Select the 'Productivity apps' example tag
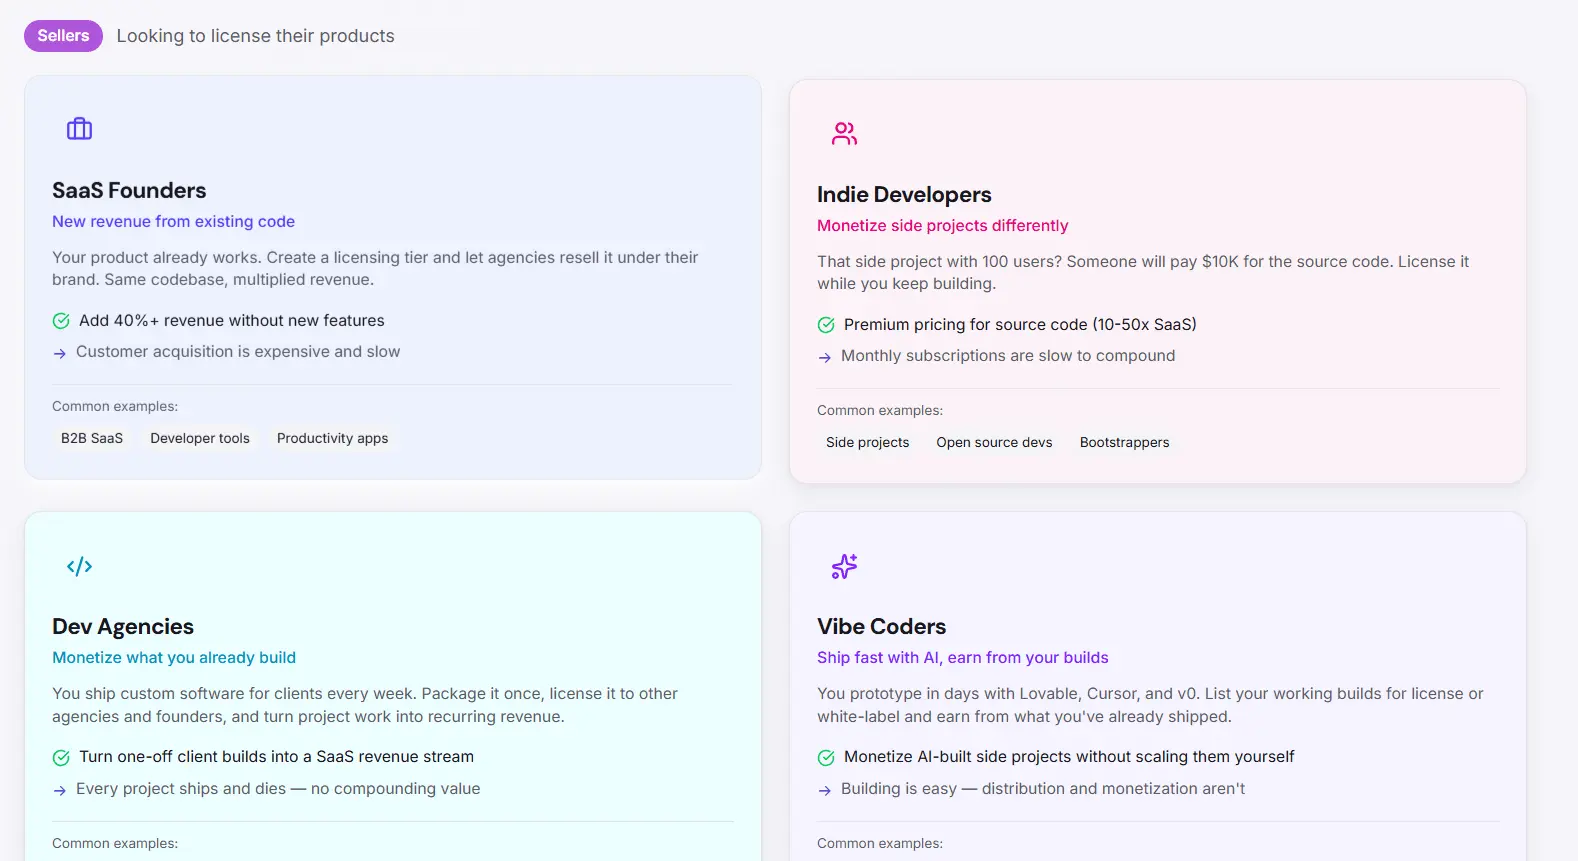 332,438
